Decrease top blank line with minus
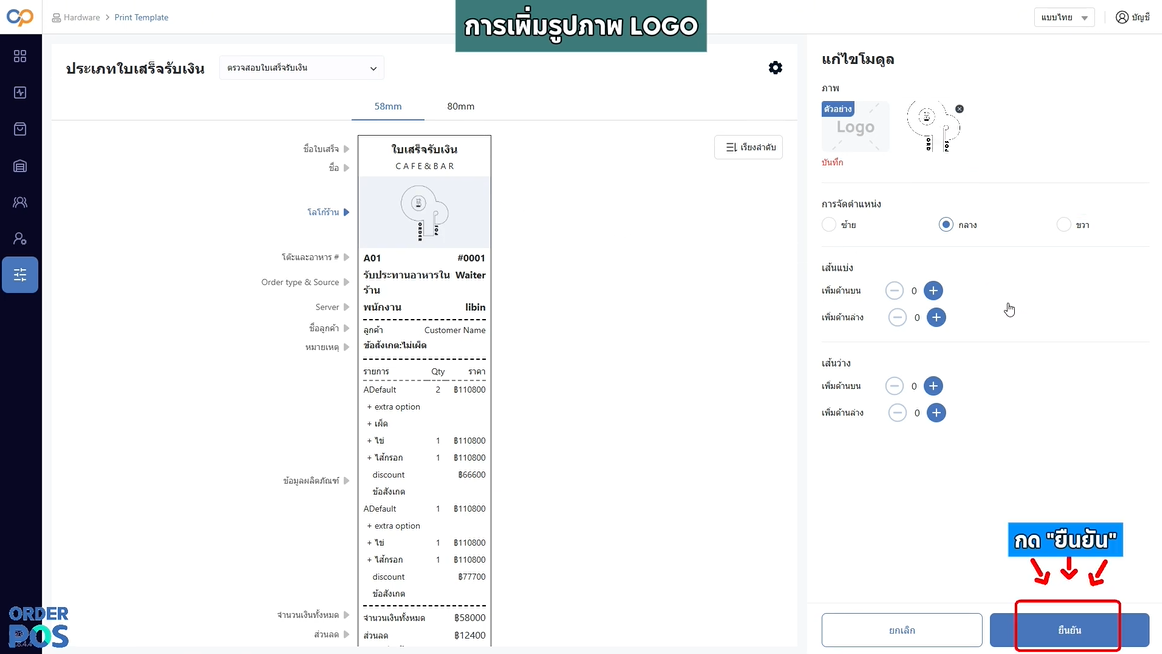1162x654 pixels. [894, 386]
